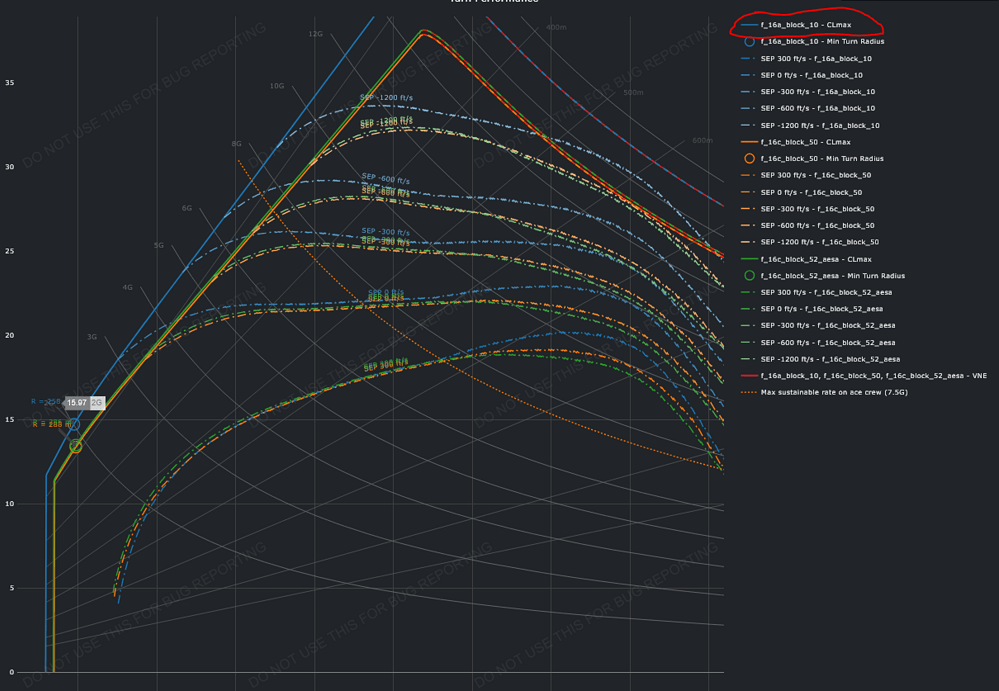Image resolution: width=999 pixels, height=691 pixels.
Task: Toggle SEP -300 ft/s - f_16a_block_10 legend item
Action: (x=808, y=92)
